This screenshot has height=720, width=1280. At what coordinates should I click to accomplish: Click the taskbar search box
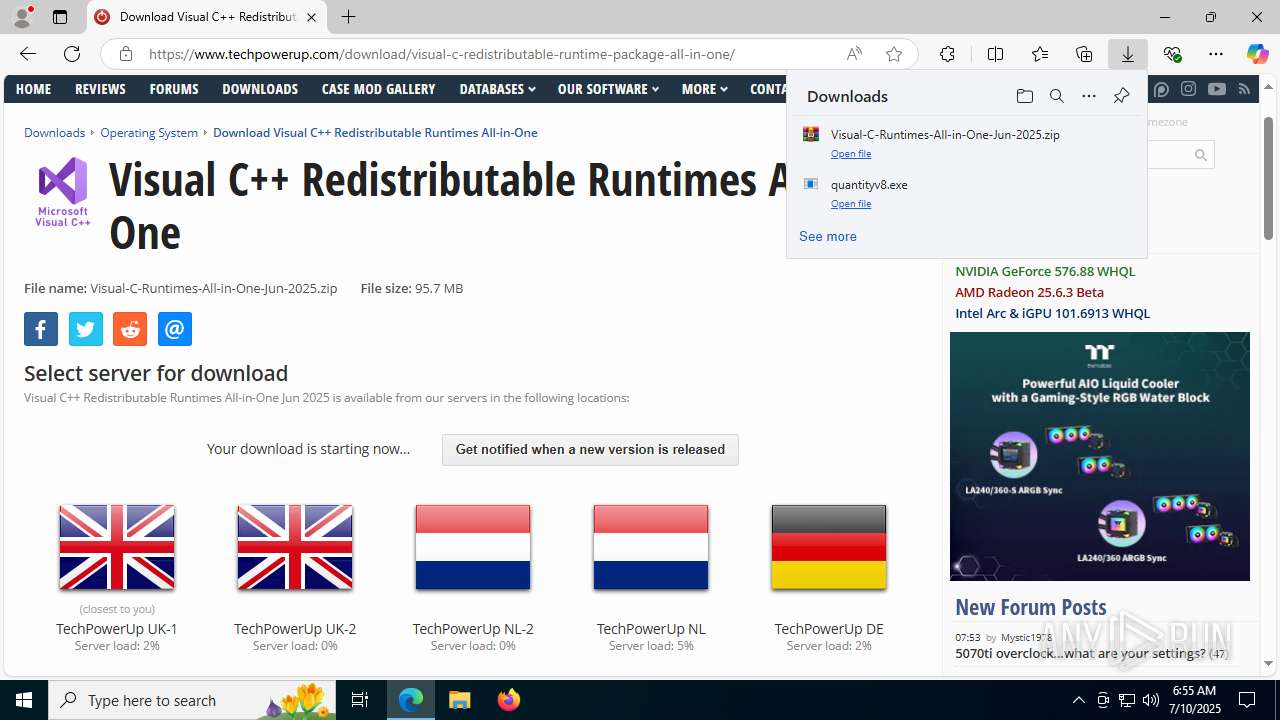(x=193, y=700)
